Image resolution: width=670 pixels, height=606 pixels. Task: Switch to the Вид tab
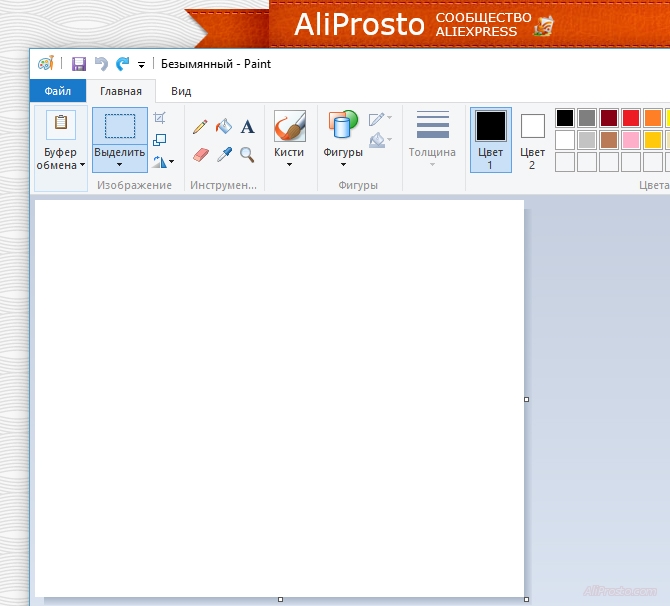point(181,91)
